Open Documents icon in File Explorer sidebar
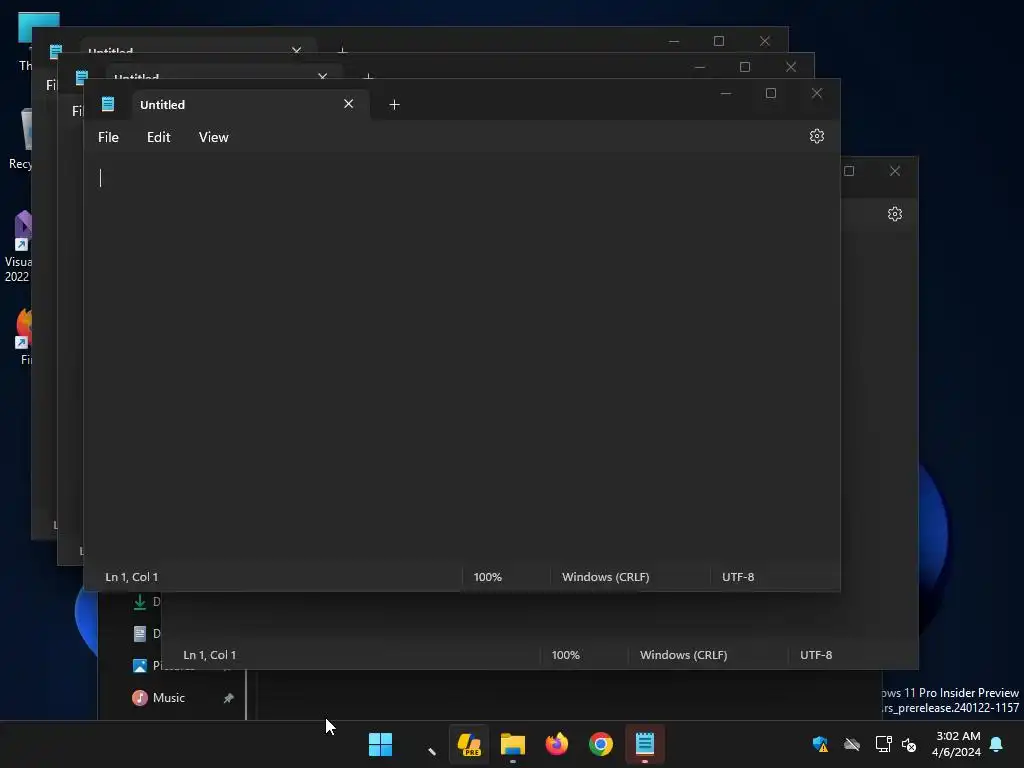 coord(140,633)
